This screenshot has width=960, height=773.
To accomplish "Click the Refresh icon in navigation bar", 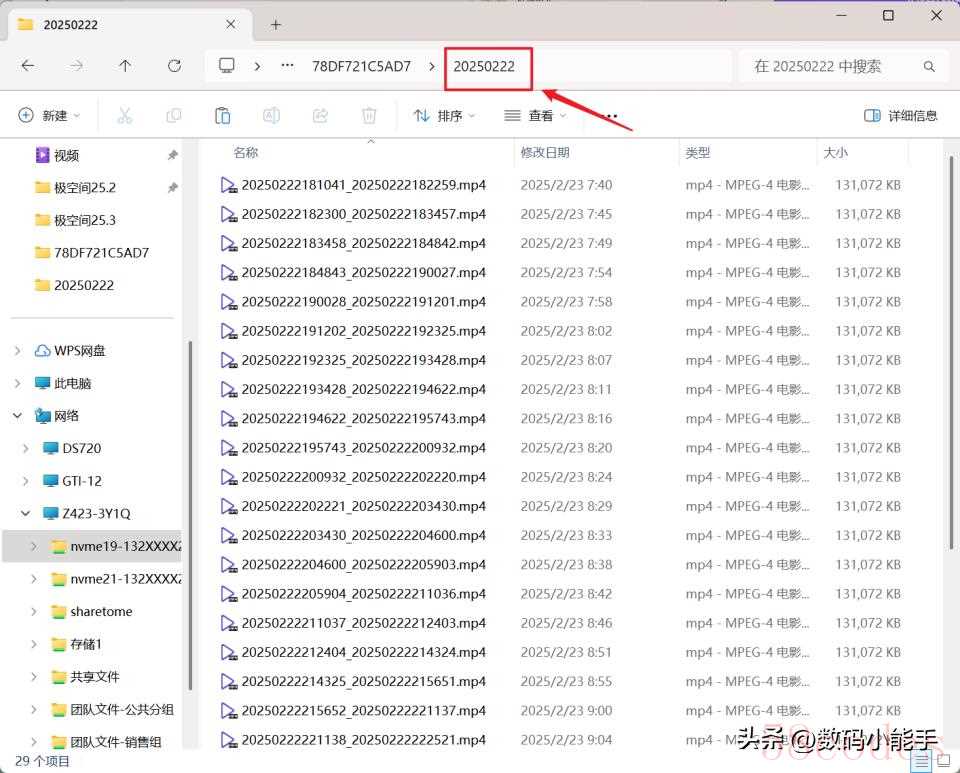I will pos(174,66).
